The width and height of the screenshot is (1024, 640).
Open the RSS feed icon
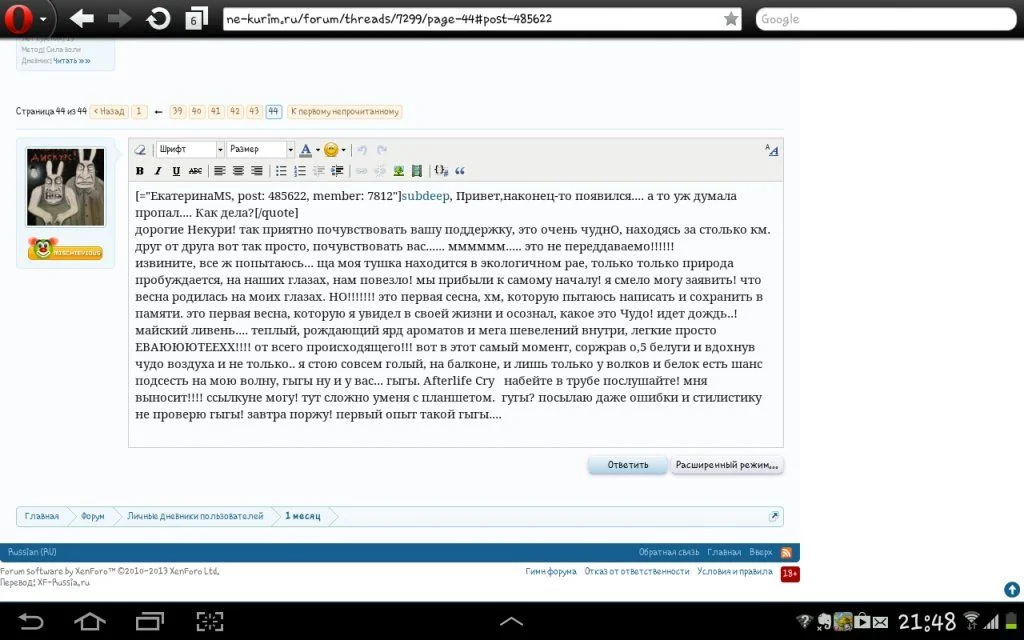click(786, 552)
